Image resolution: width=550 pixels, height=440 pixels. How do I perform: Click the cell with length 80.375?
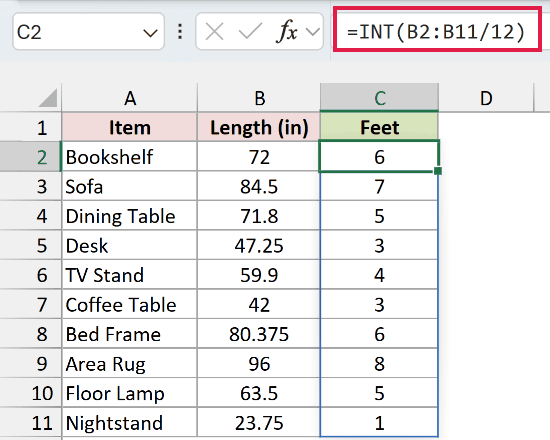tap(259, 334)
